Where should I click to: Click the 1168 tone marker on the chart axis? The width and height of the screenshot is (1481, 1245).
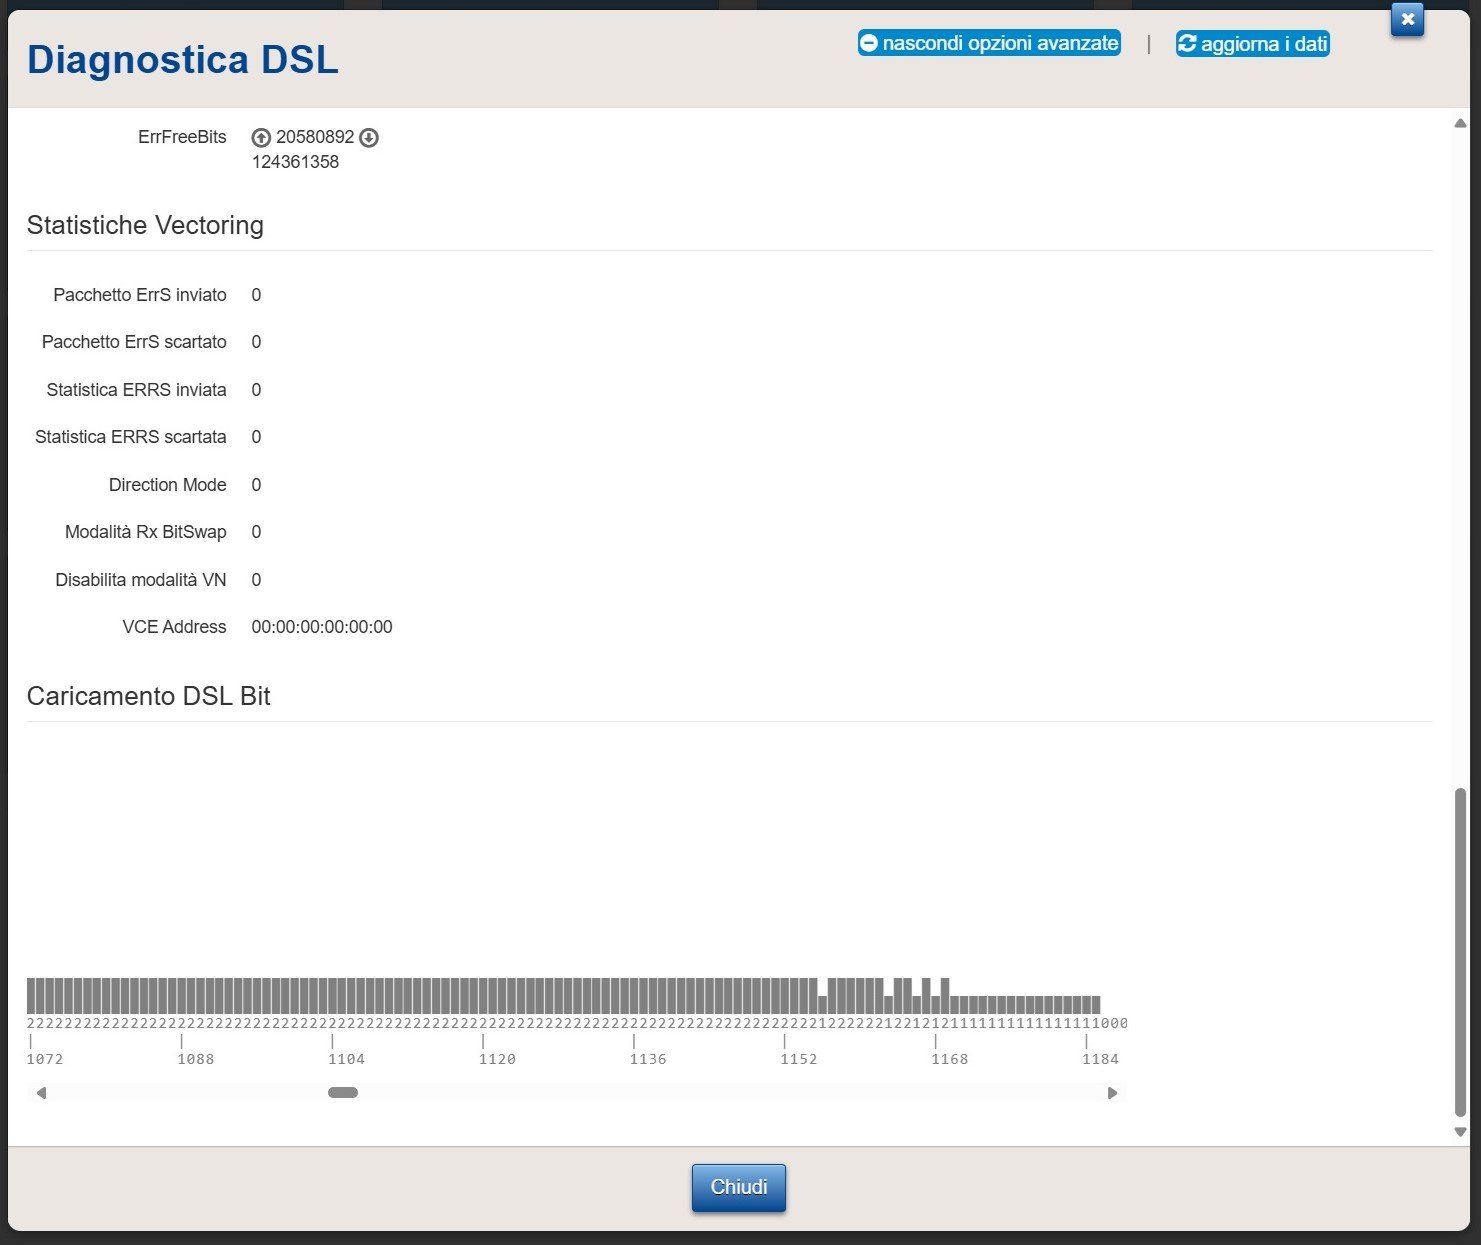pos(950,1059)
